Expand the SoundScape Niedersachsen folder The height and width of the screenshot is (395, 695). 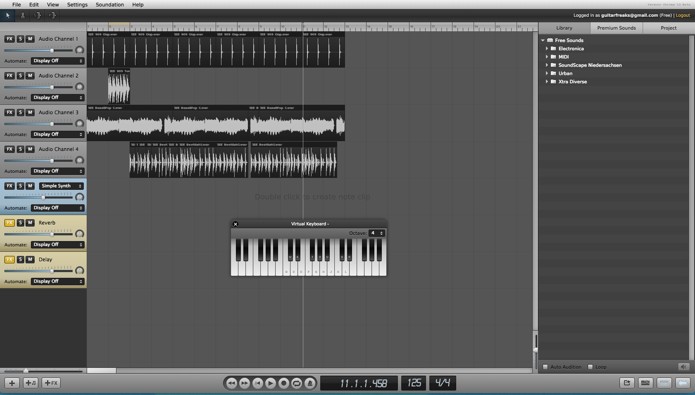click(547, 65)
